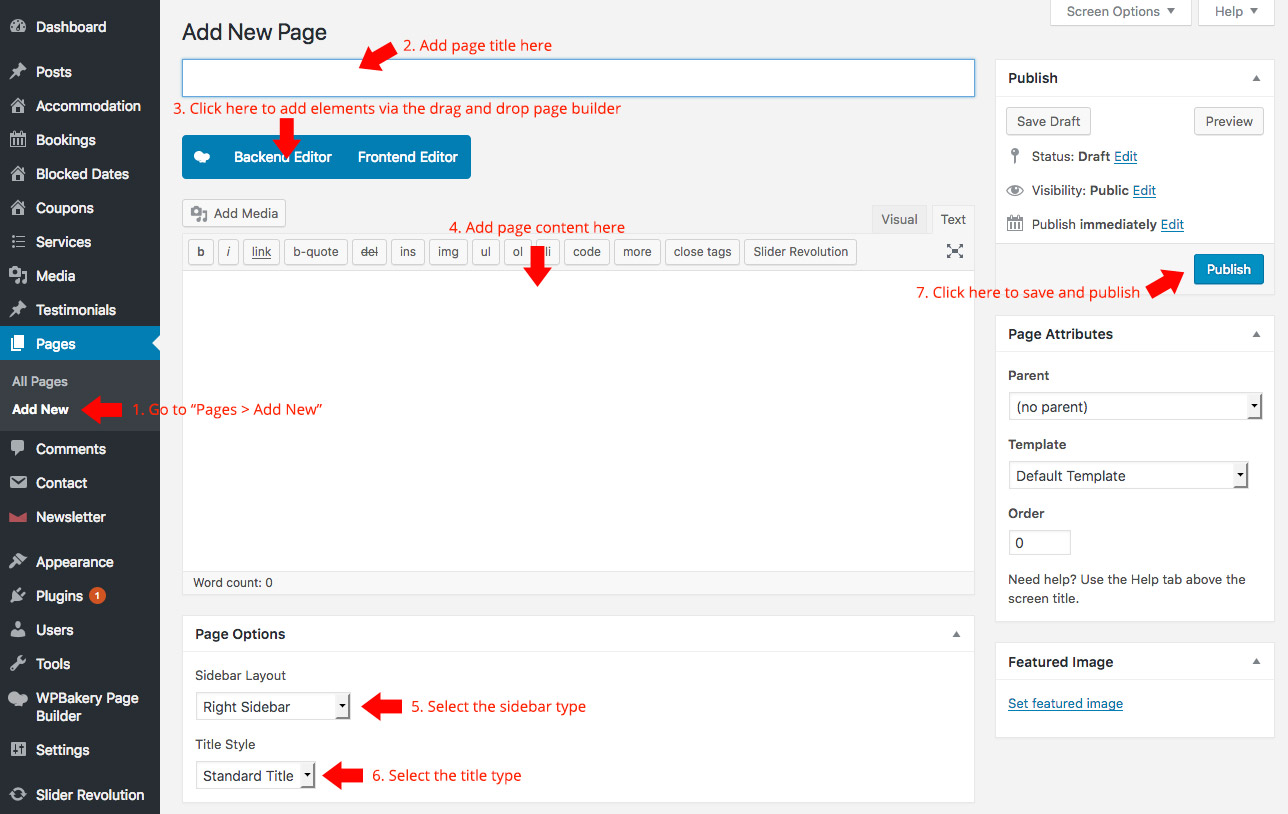Click the page title input field
Image resolution: width=1288 pixels, height=814 pixels.
point(578,78)
